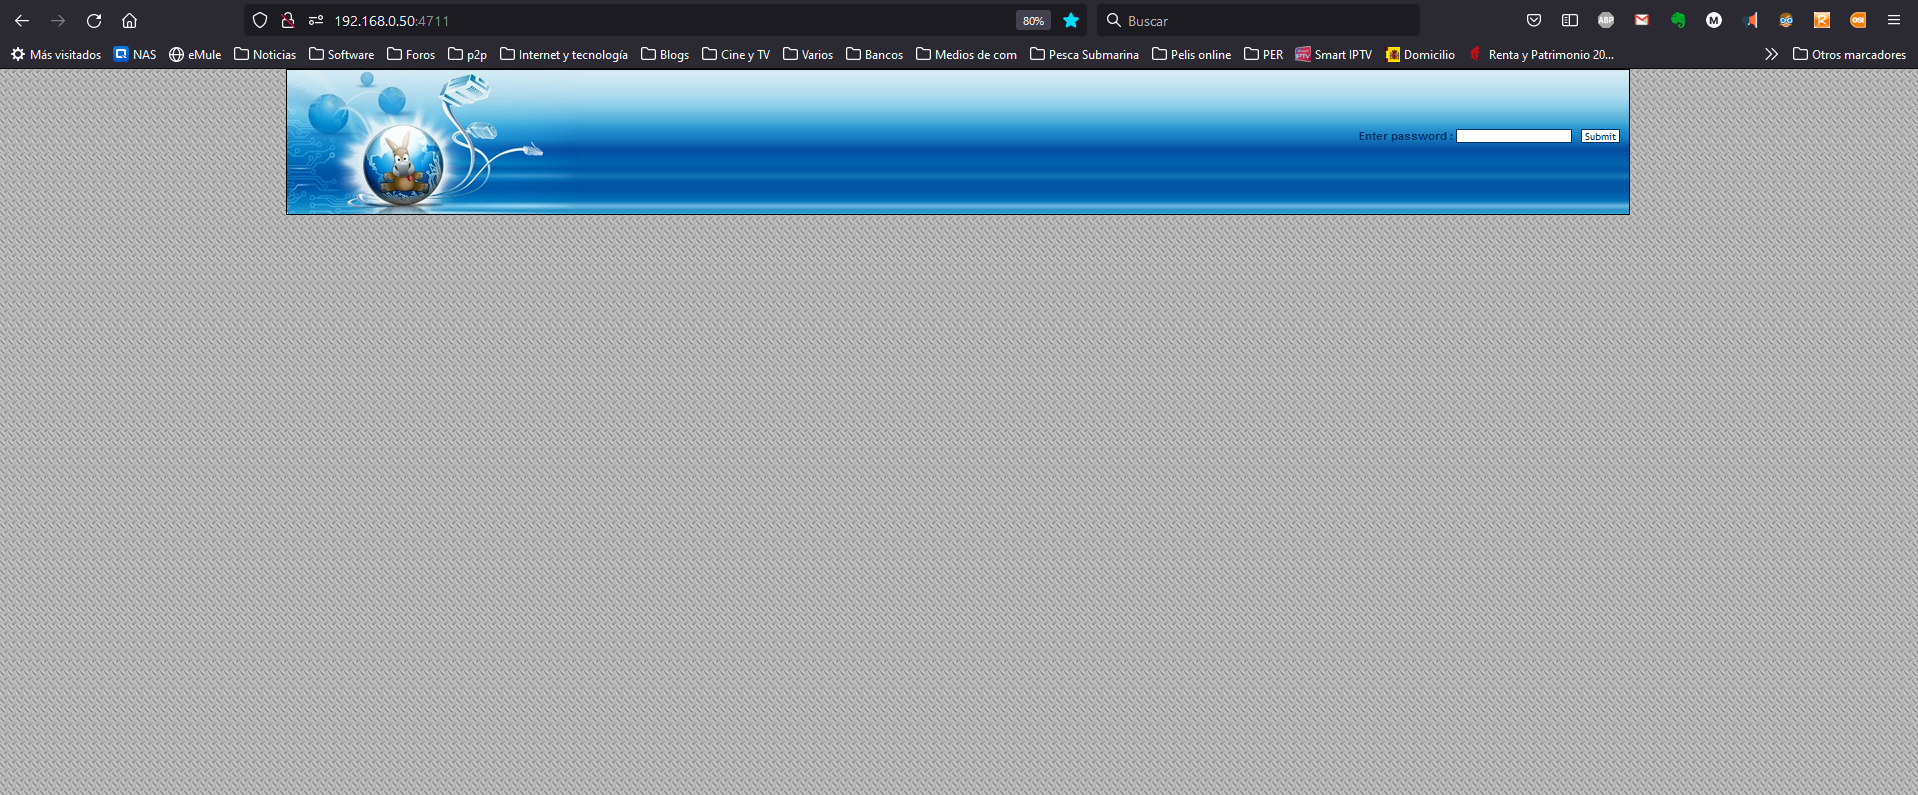Save page to Pocket
1918x795 pixels.
click(1534, 20)
